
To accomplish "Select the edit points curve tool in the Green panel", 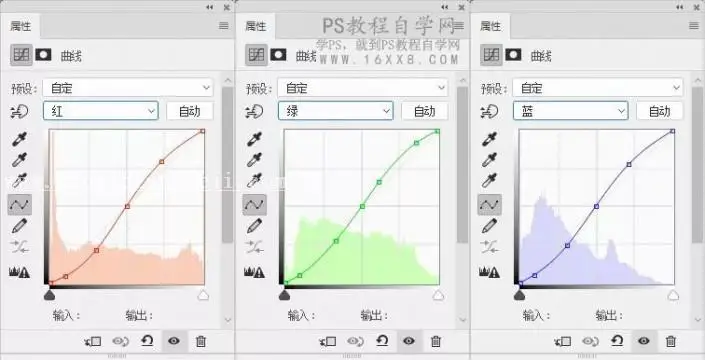I will [x=254, y=204].
